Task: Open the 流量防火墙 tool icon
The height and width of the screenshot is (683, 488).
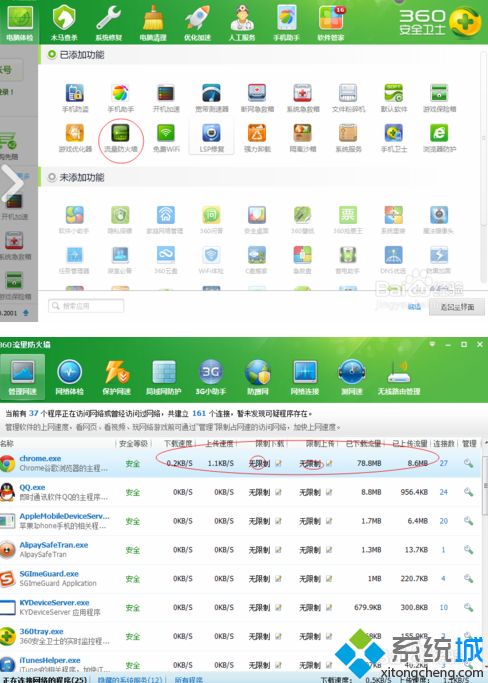Action: (x=121, y=138)
